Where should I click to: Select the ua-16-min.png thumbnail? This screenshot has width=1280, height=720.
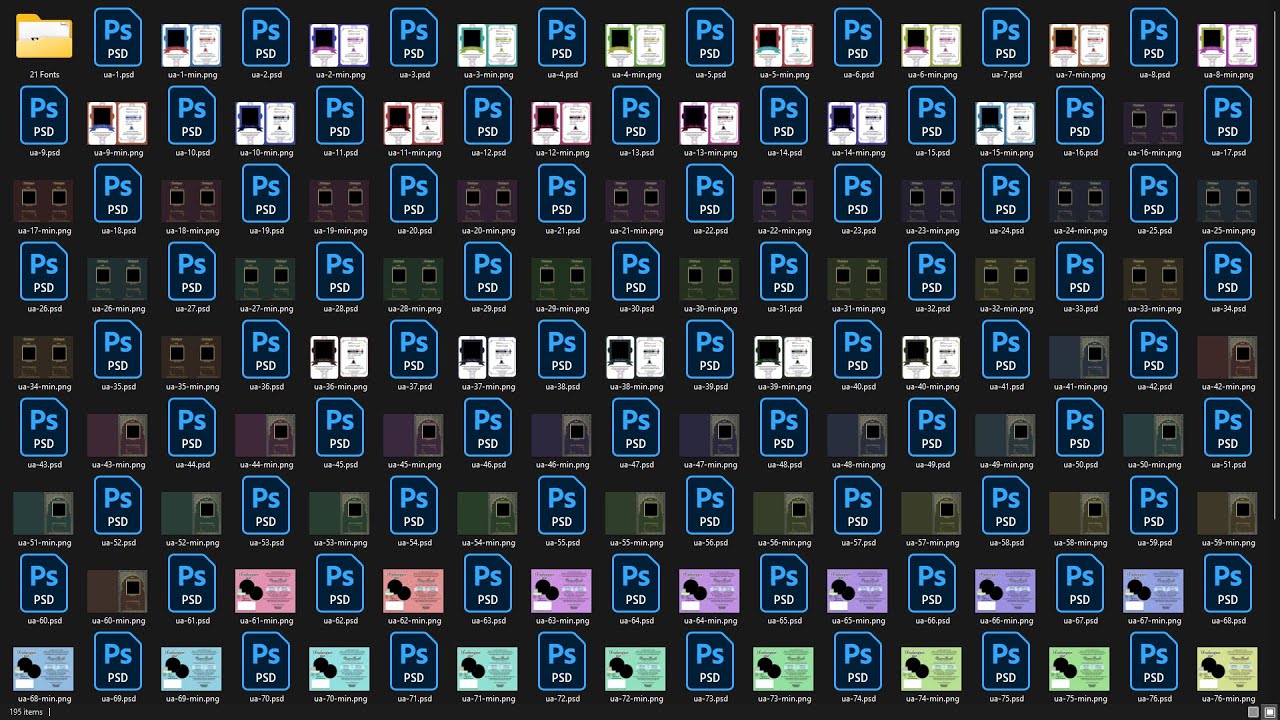click(x=1154, y=124)
